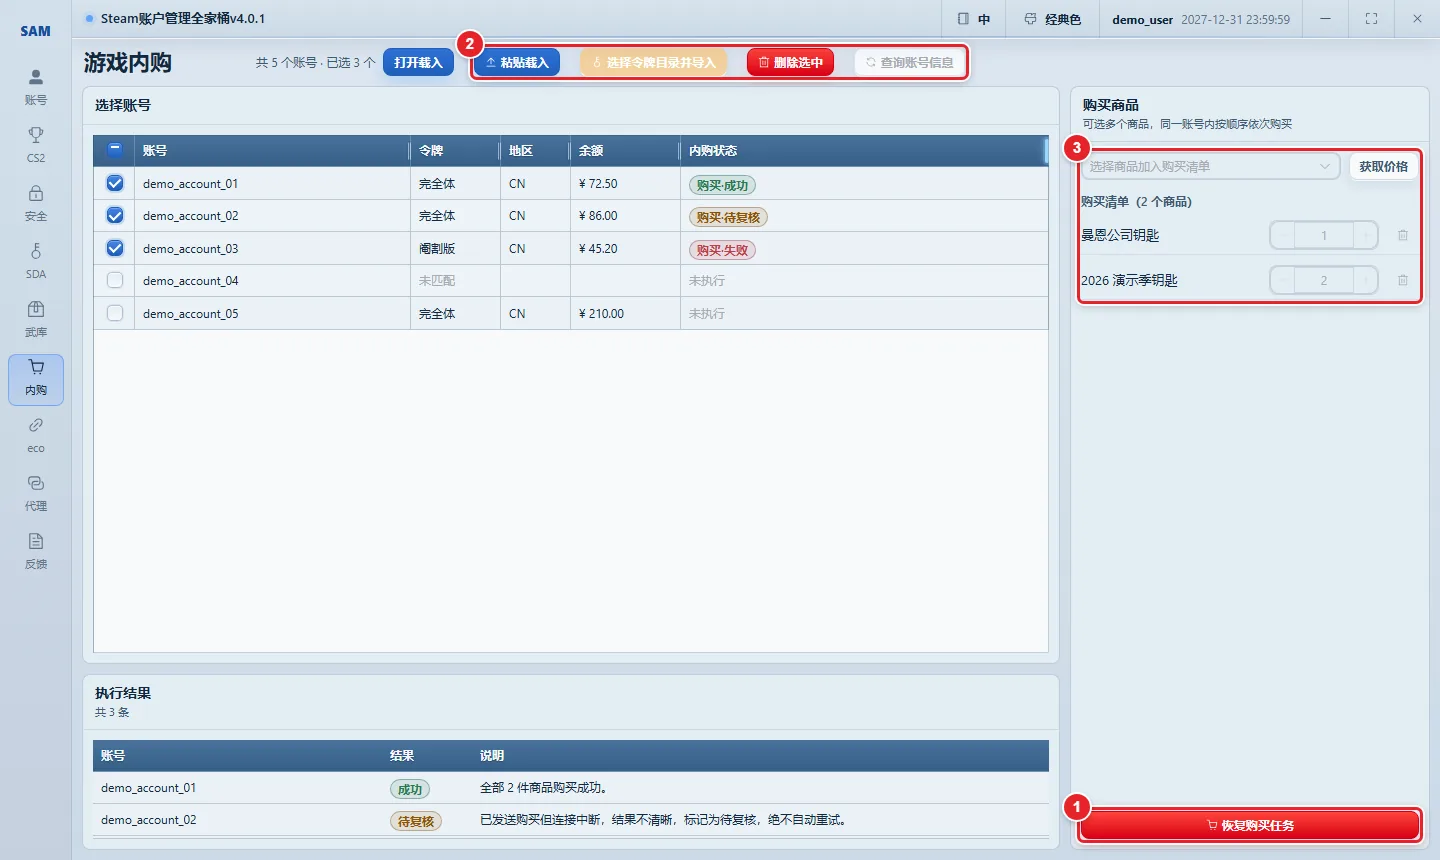Check the demo_account_05 checkbox
The height and width of the screenshot is (860, 1440).
coord(115,313)
